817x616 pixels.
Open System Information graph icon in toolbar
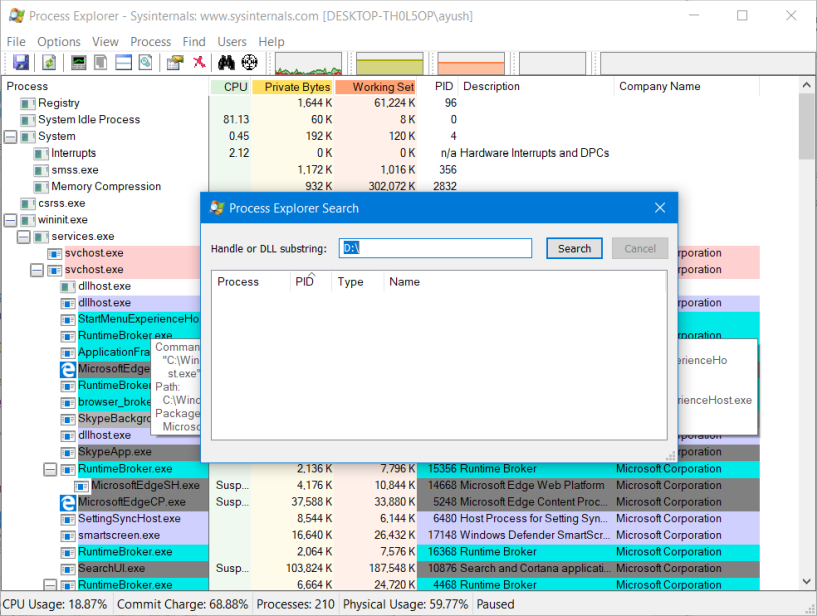[x=78, y=63]
